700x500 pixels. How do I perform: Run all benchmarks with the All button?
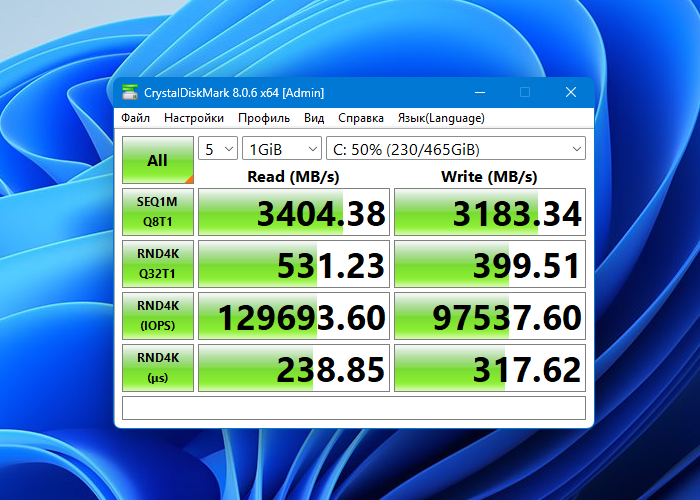pos(158,160)
